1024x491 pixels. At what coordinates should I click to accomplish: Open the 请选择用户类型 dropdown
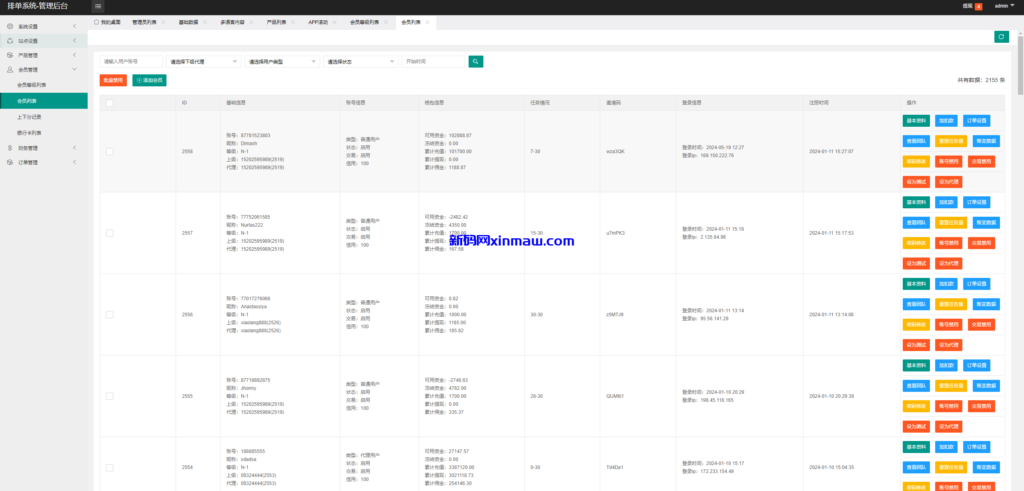coord(282,61)
